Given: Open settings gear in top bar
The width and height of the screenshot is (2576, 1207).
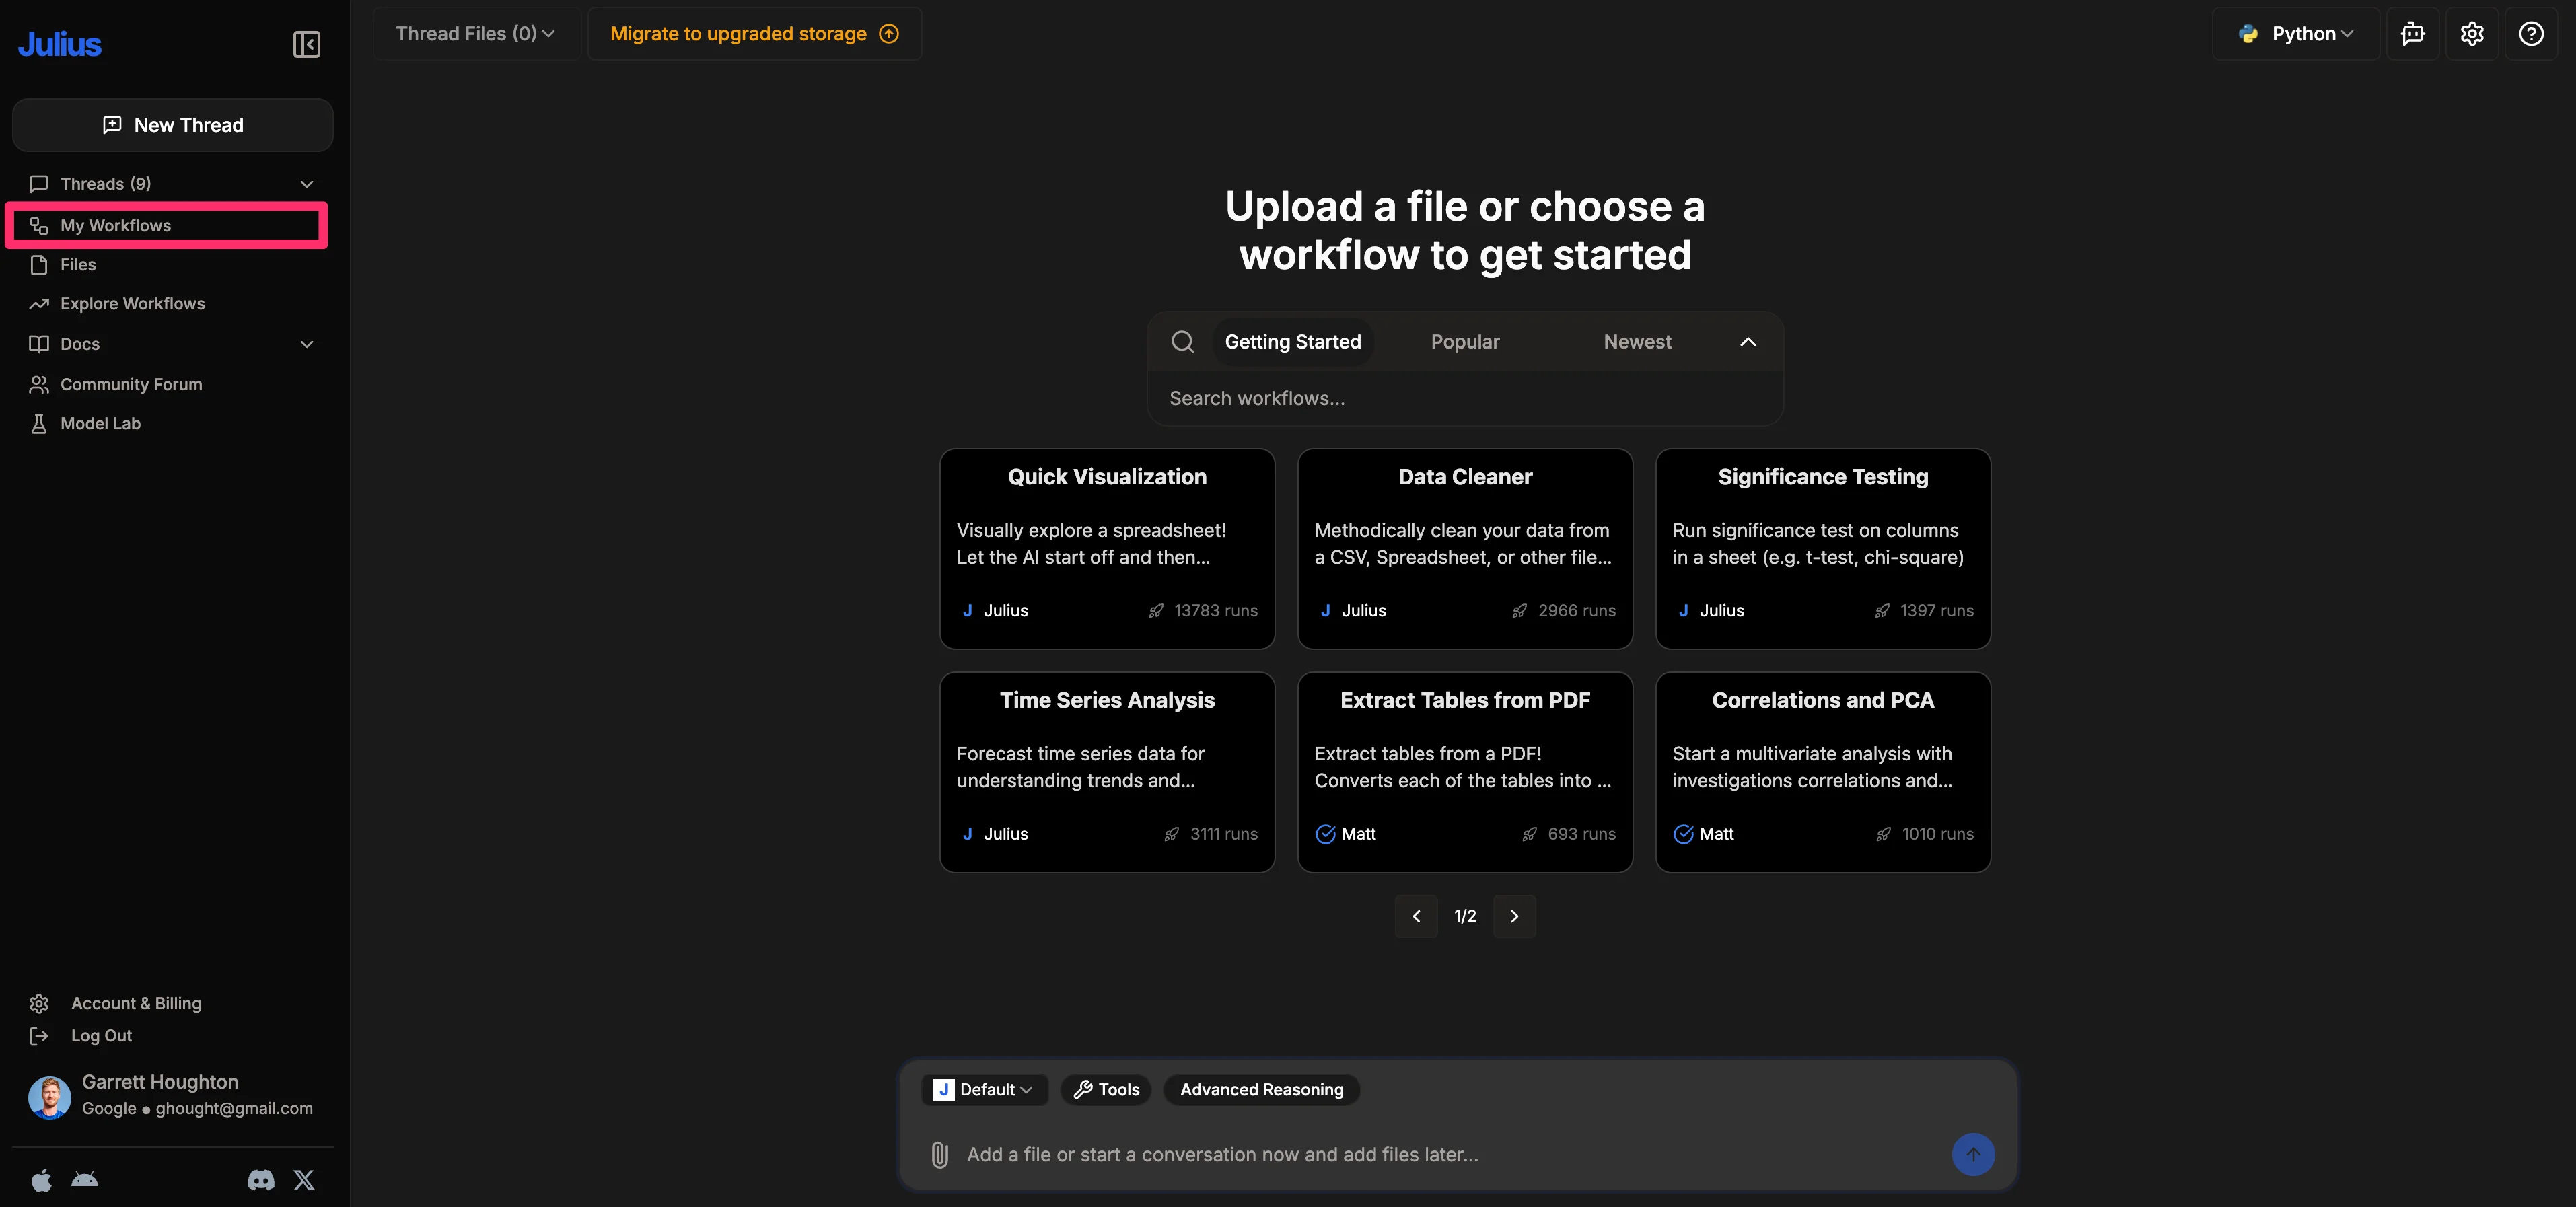Looking at the screenshot, I should [x=2472, y=34].
